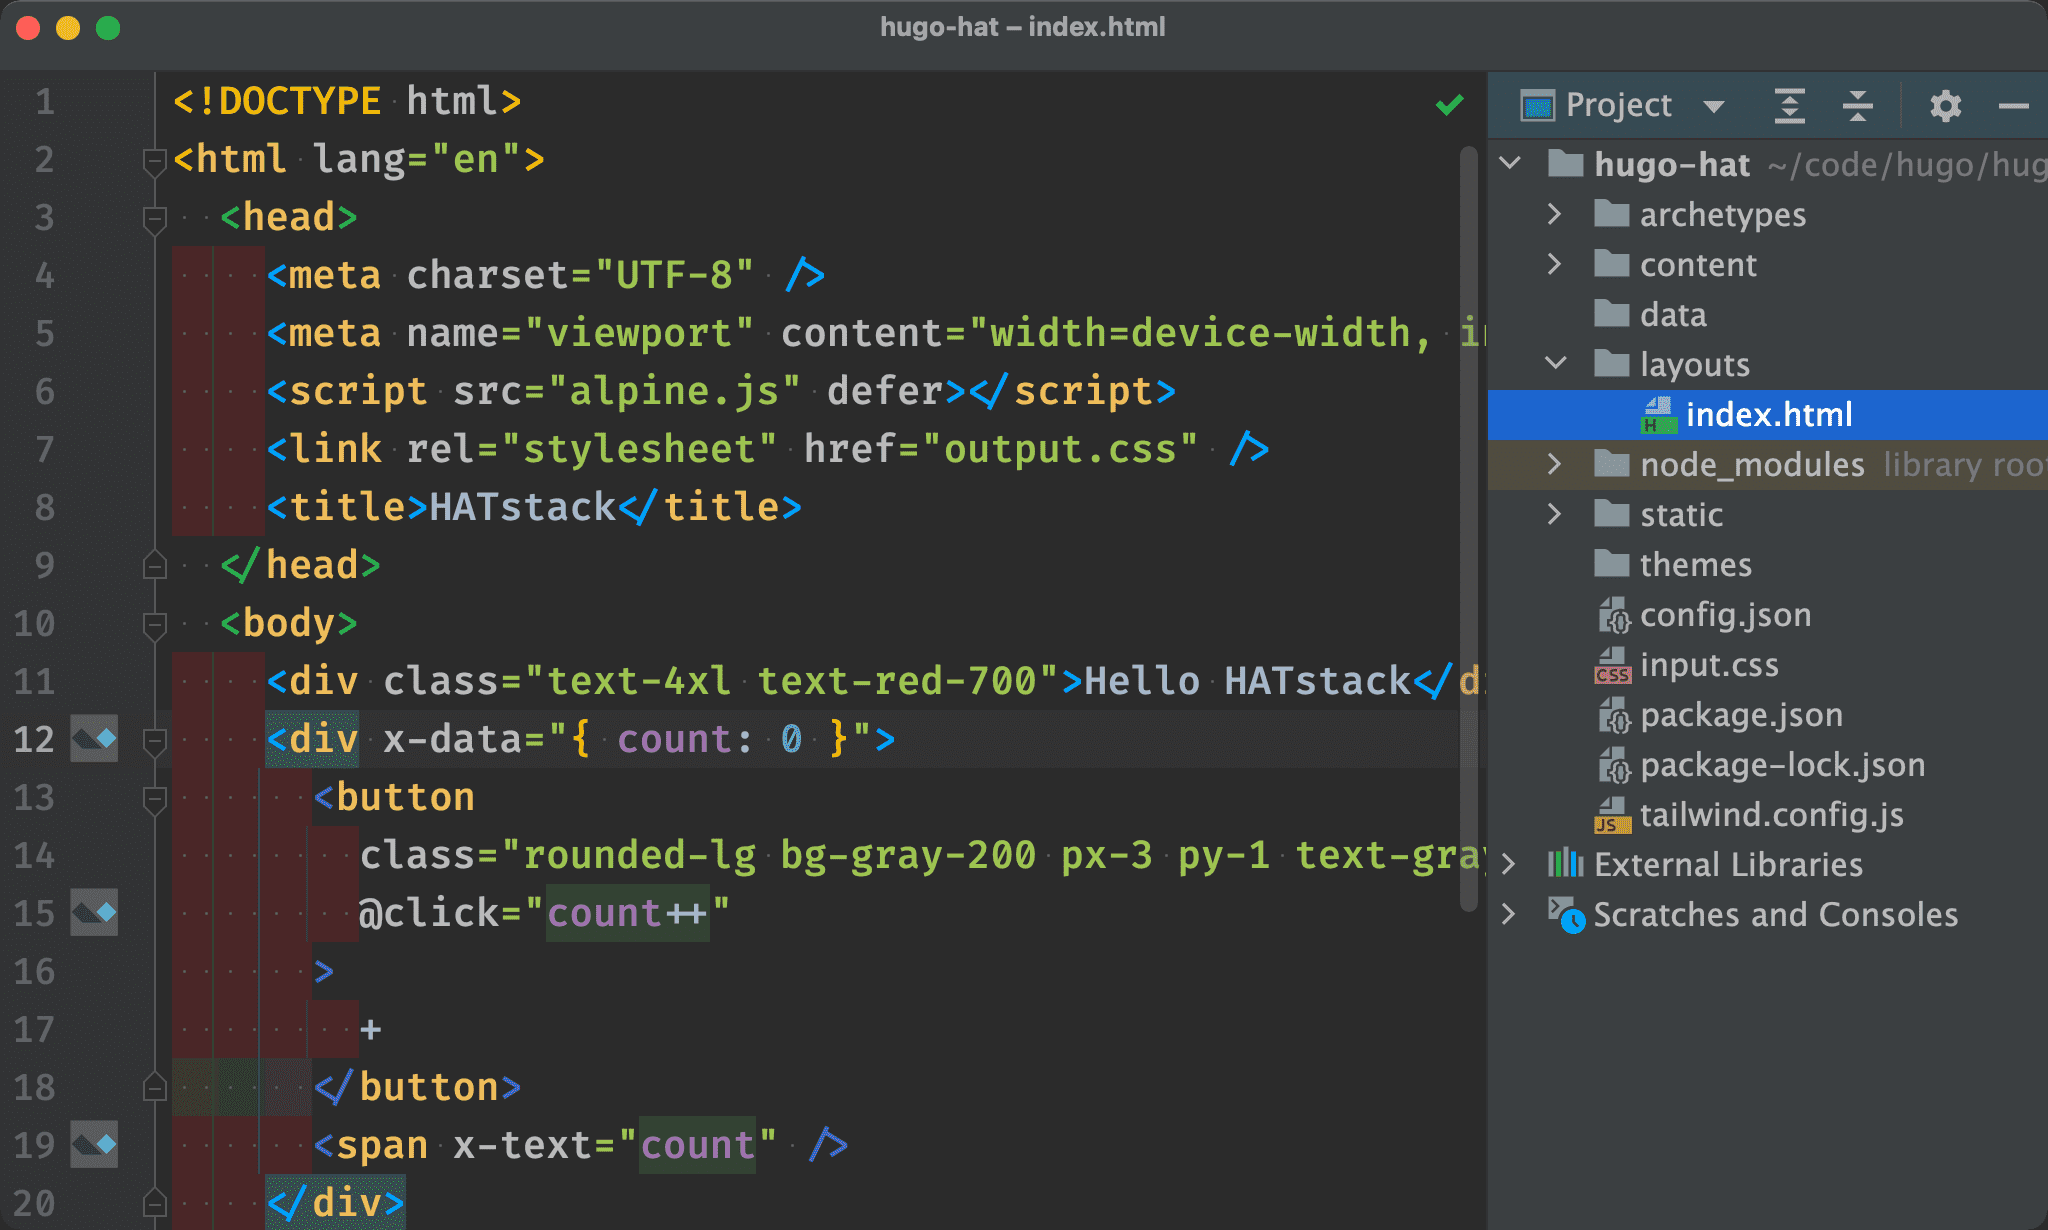This screenshot has width=2048, height=1230.
Task: Select External Libraries node
Action: pyautogui.click(x=1728, y=865)
